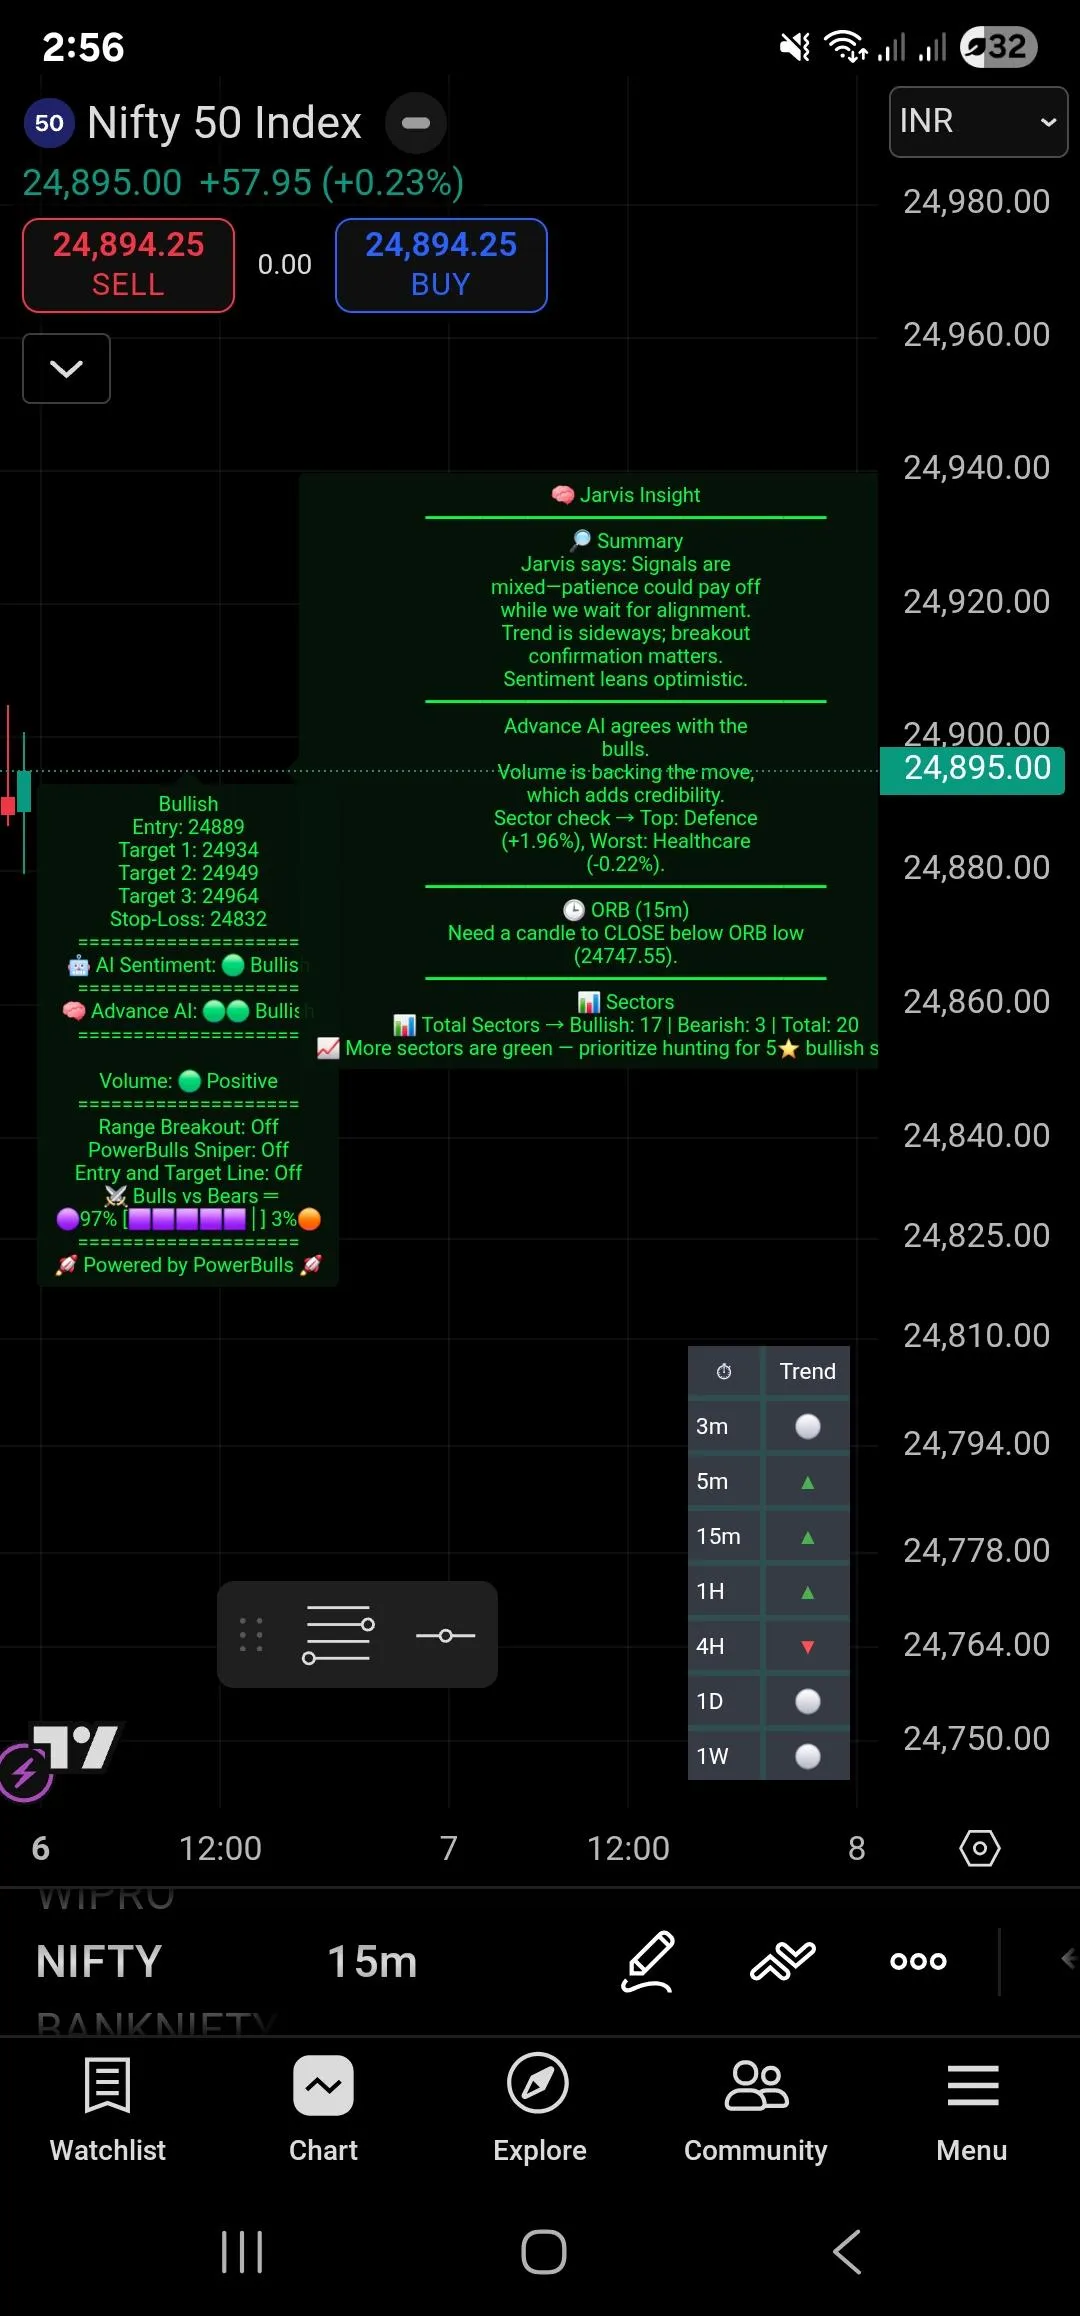The height and width of the screenshot is (2316, 1080).
Task: Tap the AI Sentiment green indicator dot
Action: pos(233,965)
